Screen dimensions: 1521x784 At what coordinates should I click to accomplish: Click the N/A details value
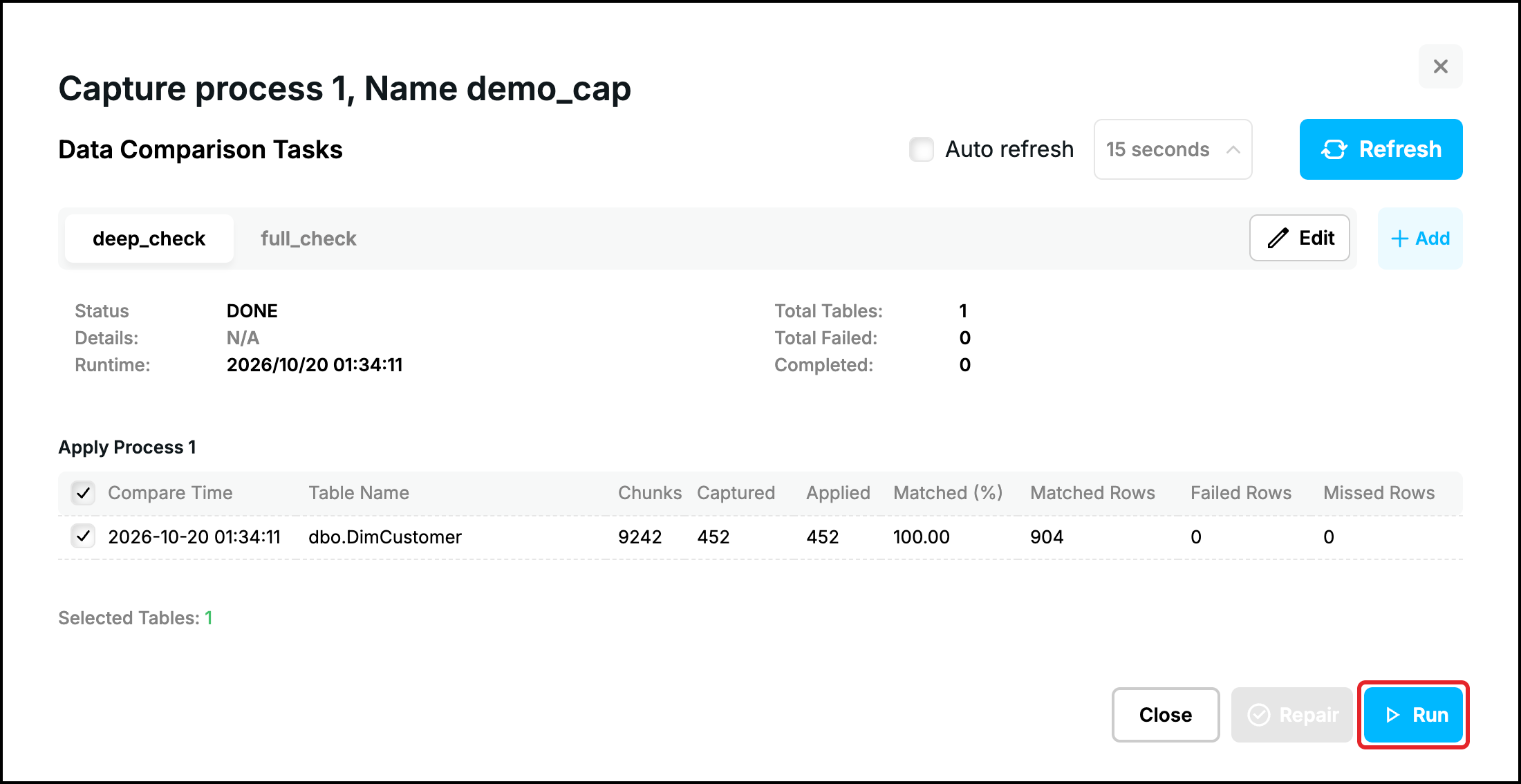point(243,338)
